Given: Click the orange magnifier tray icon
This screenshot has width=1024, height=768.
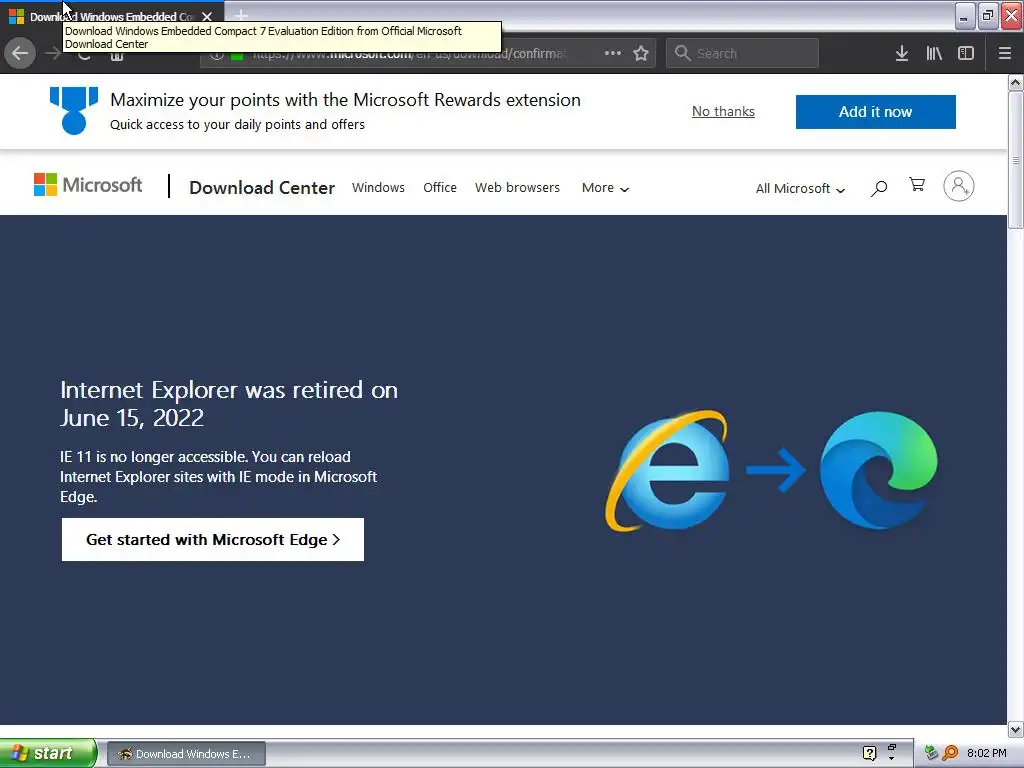Looking at the screenshot, I should 950,753.
